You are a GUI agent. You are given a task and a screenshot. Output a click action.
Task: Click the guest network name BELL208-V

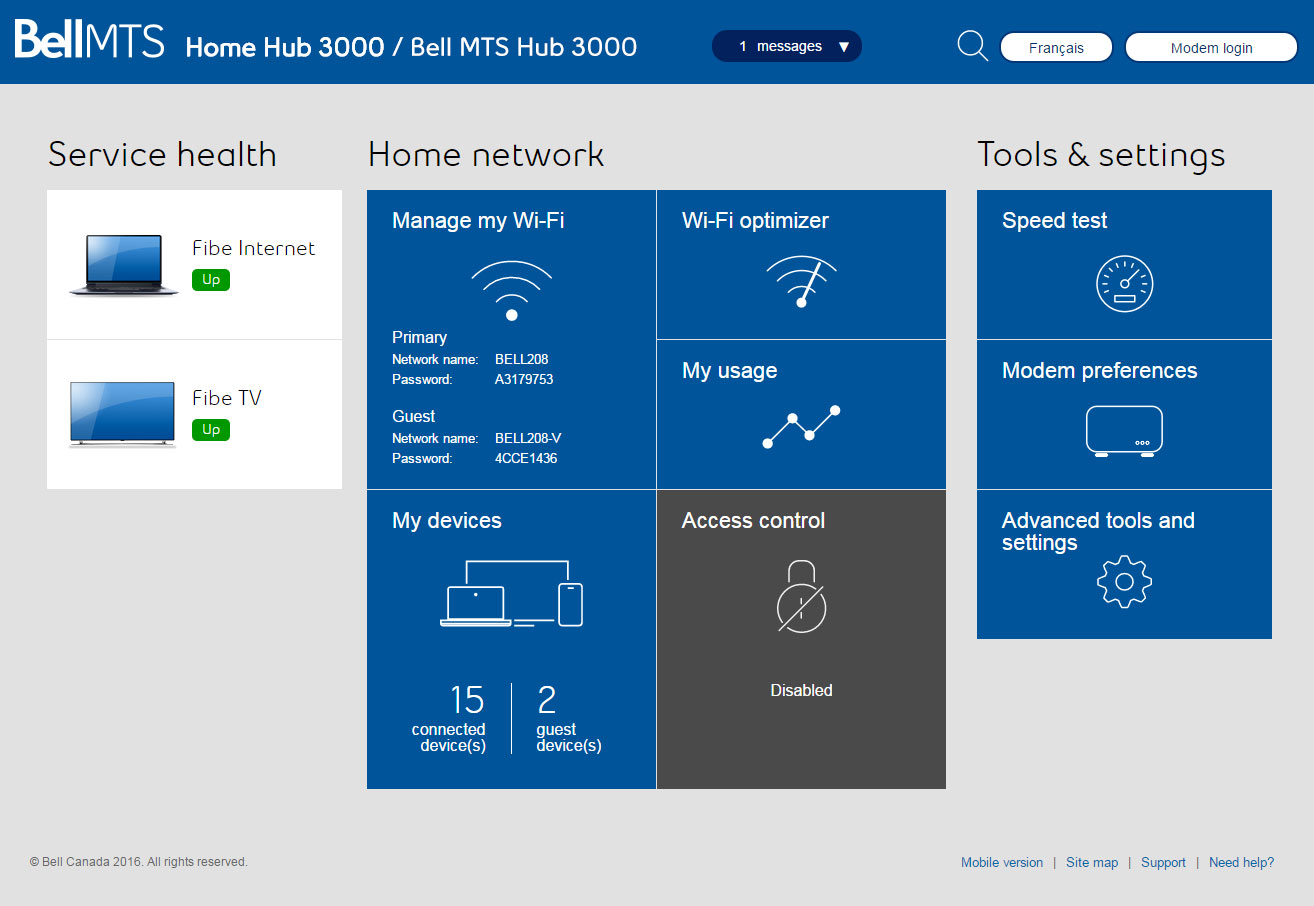528,438
